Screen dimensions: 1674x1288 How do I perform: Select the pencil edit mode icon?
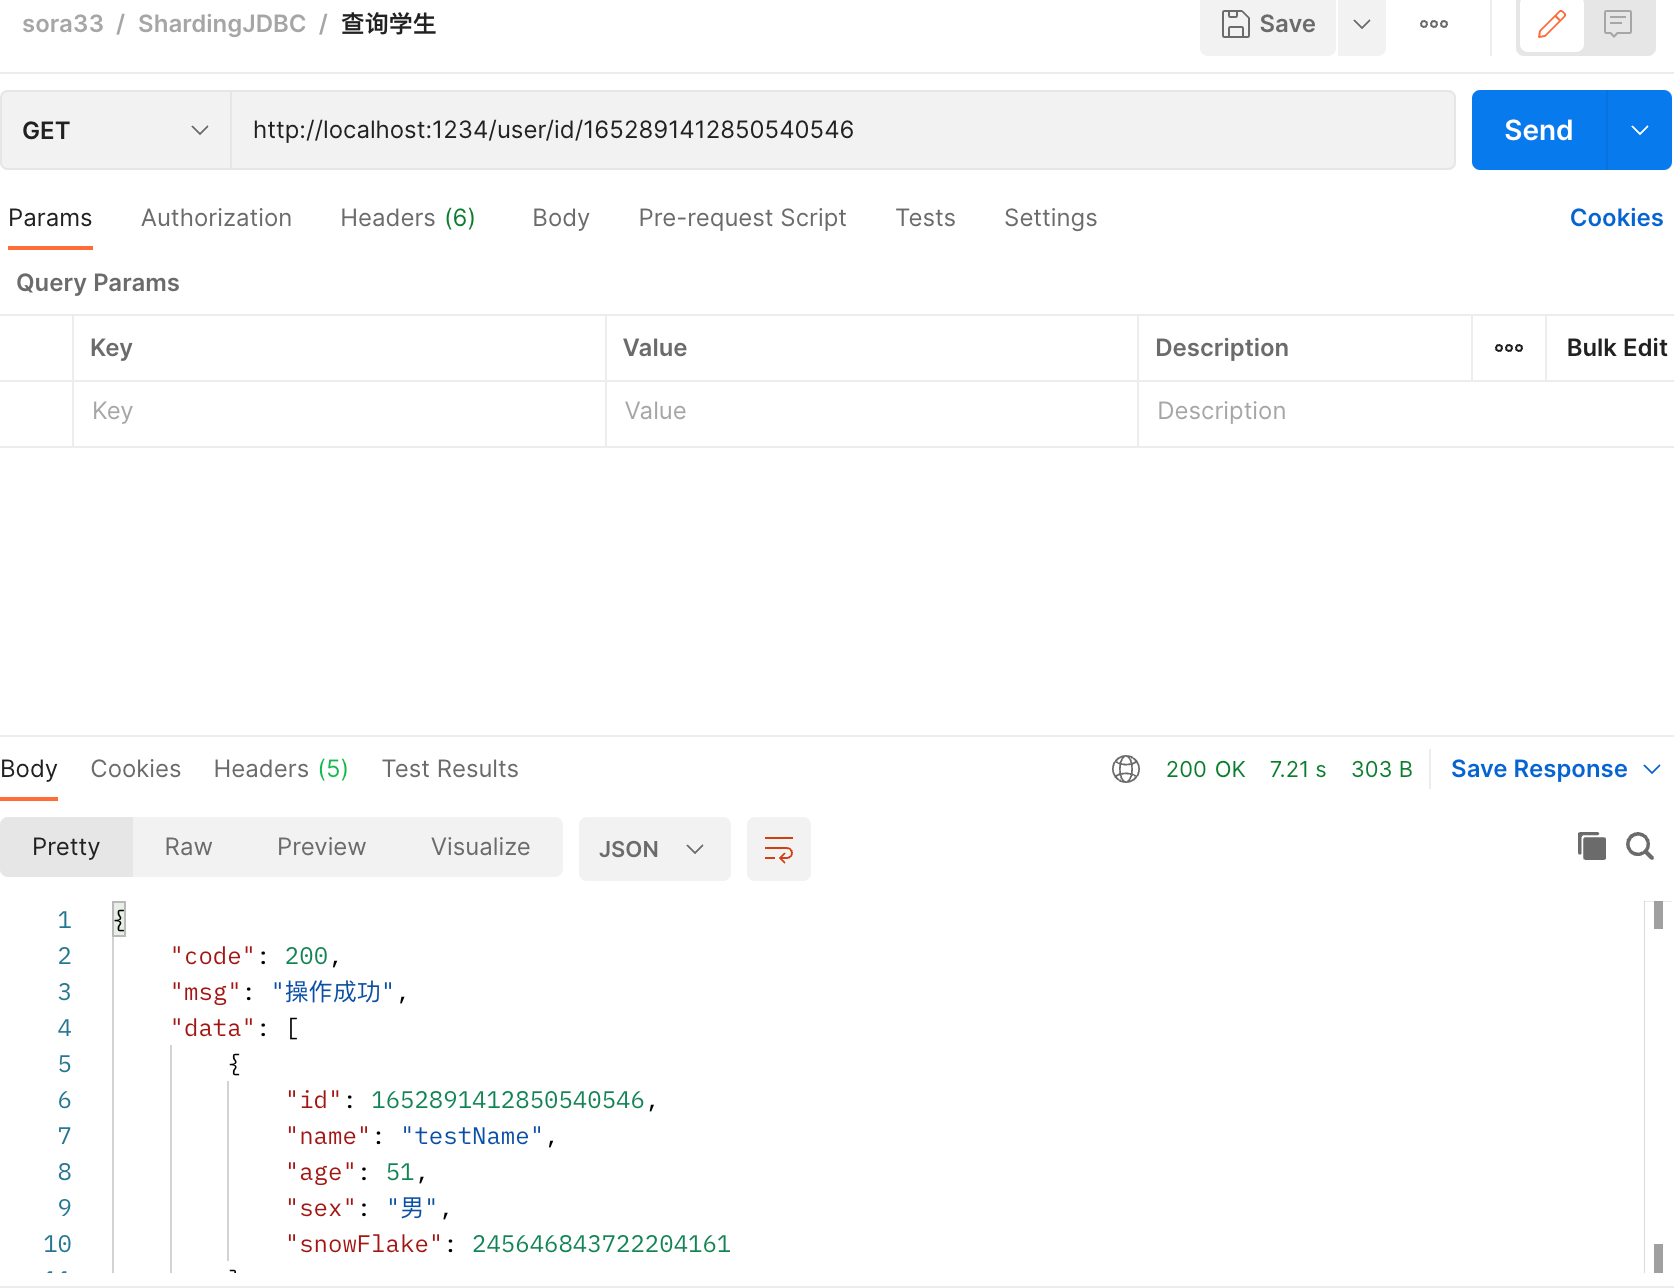[x=1551, y=24]
